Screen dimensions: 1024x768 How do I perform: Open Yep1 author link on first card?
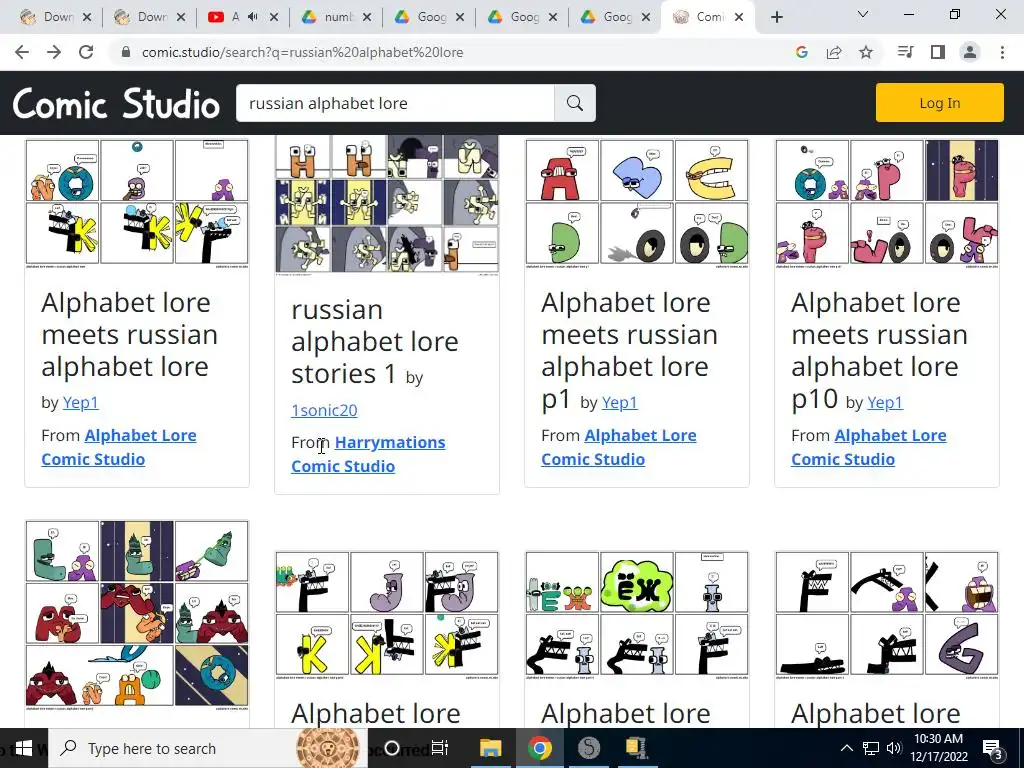coord(80,402)
